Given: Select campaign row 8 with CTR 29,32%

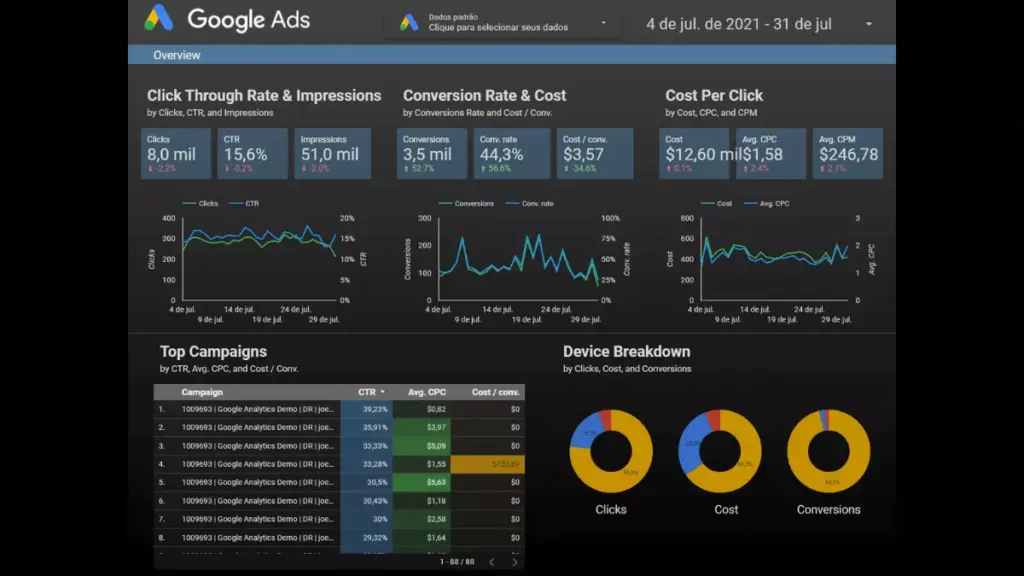Looking at the screenshot, I should (x=339, y=537).
